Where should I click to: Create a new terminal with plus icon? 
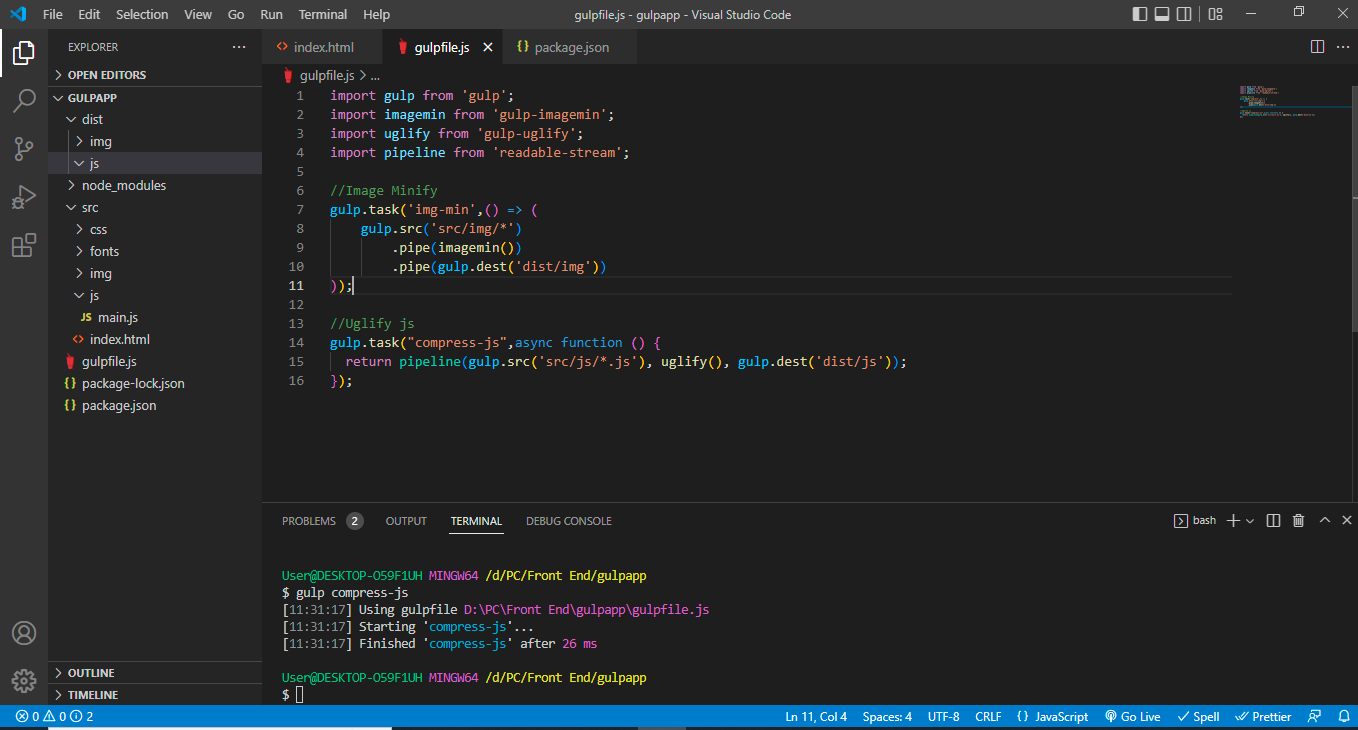point(1233,520)
